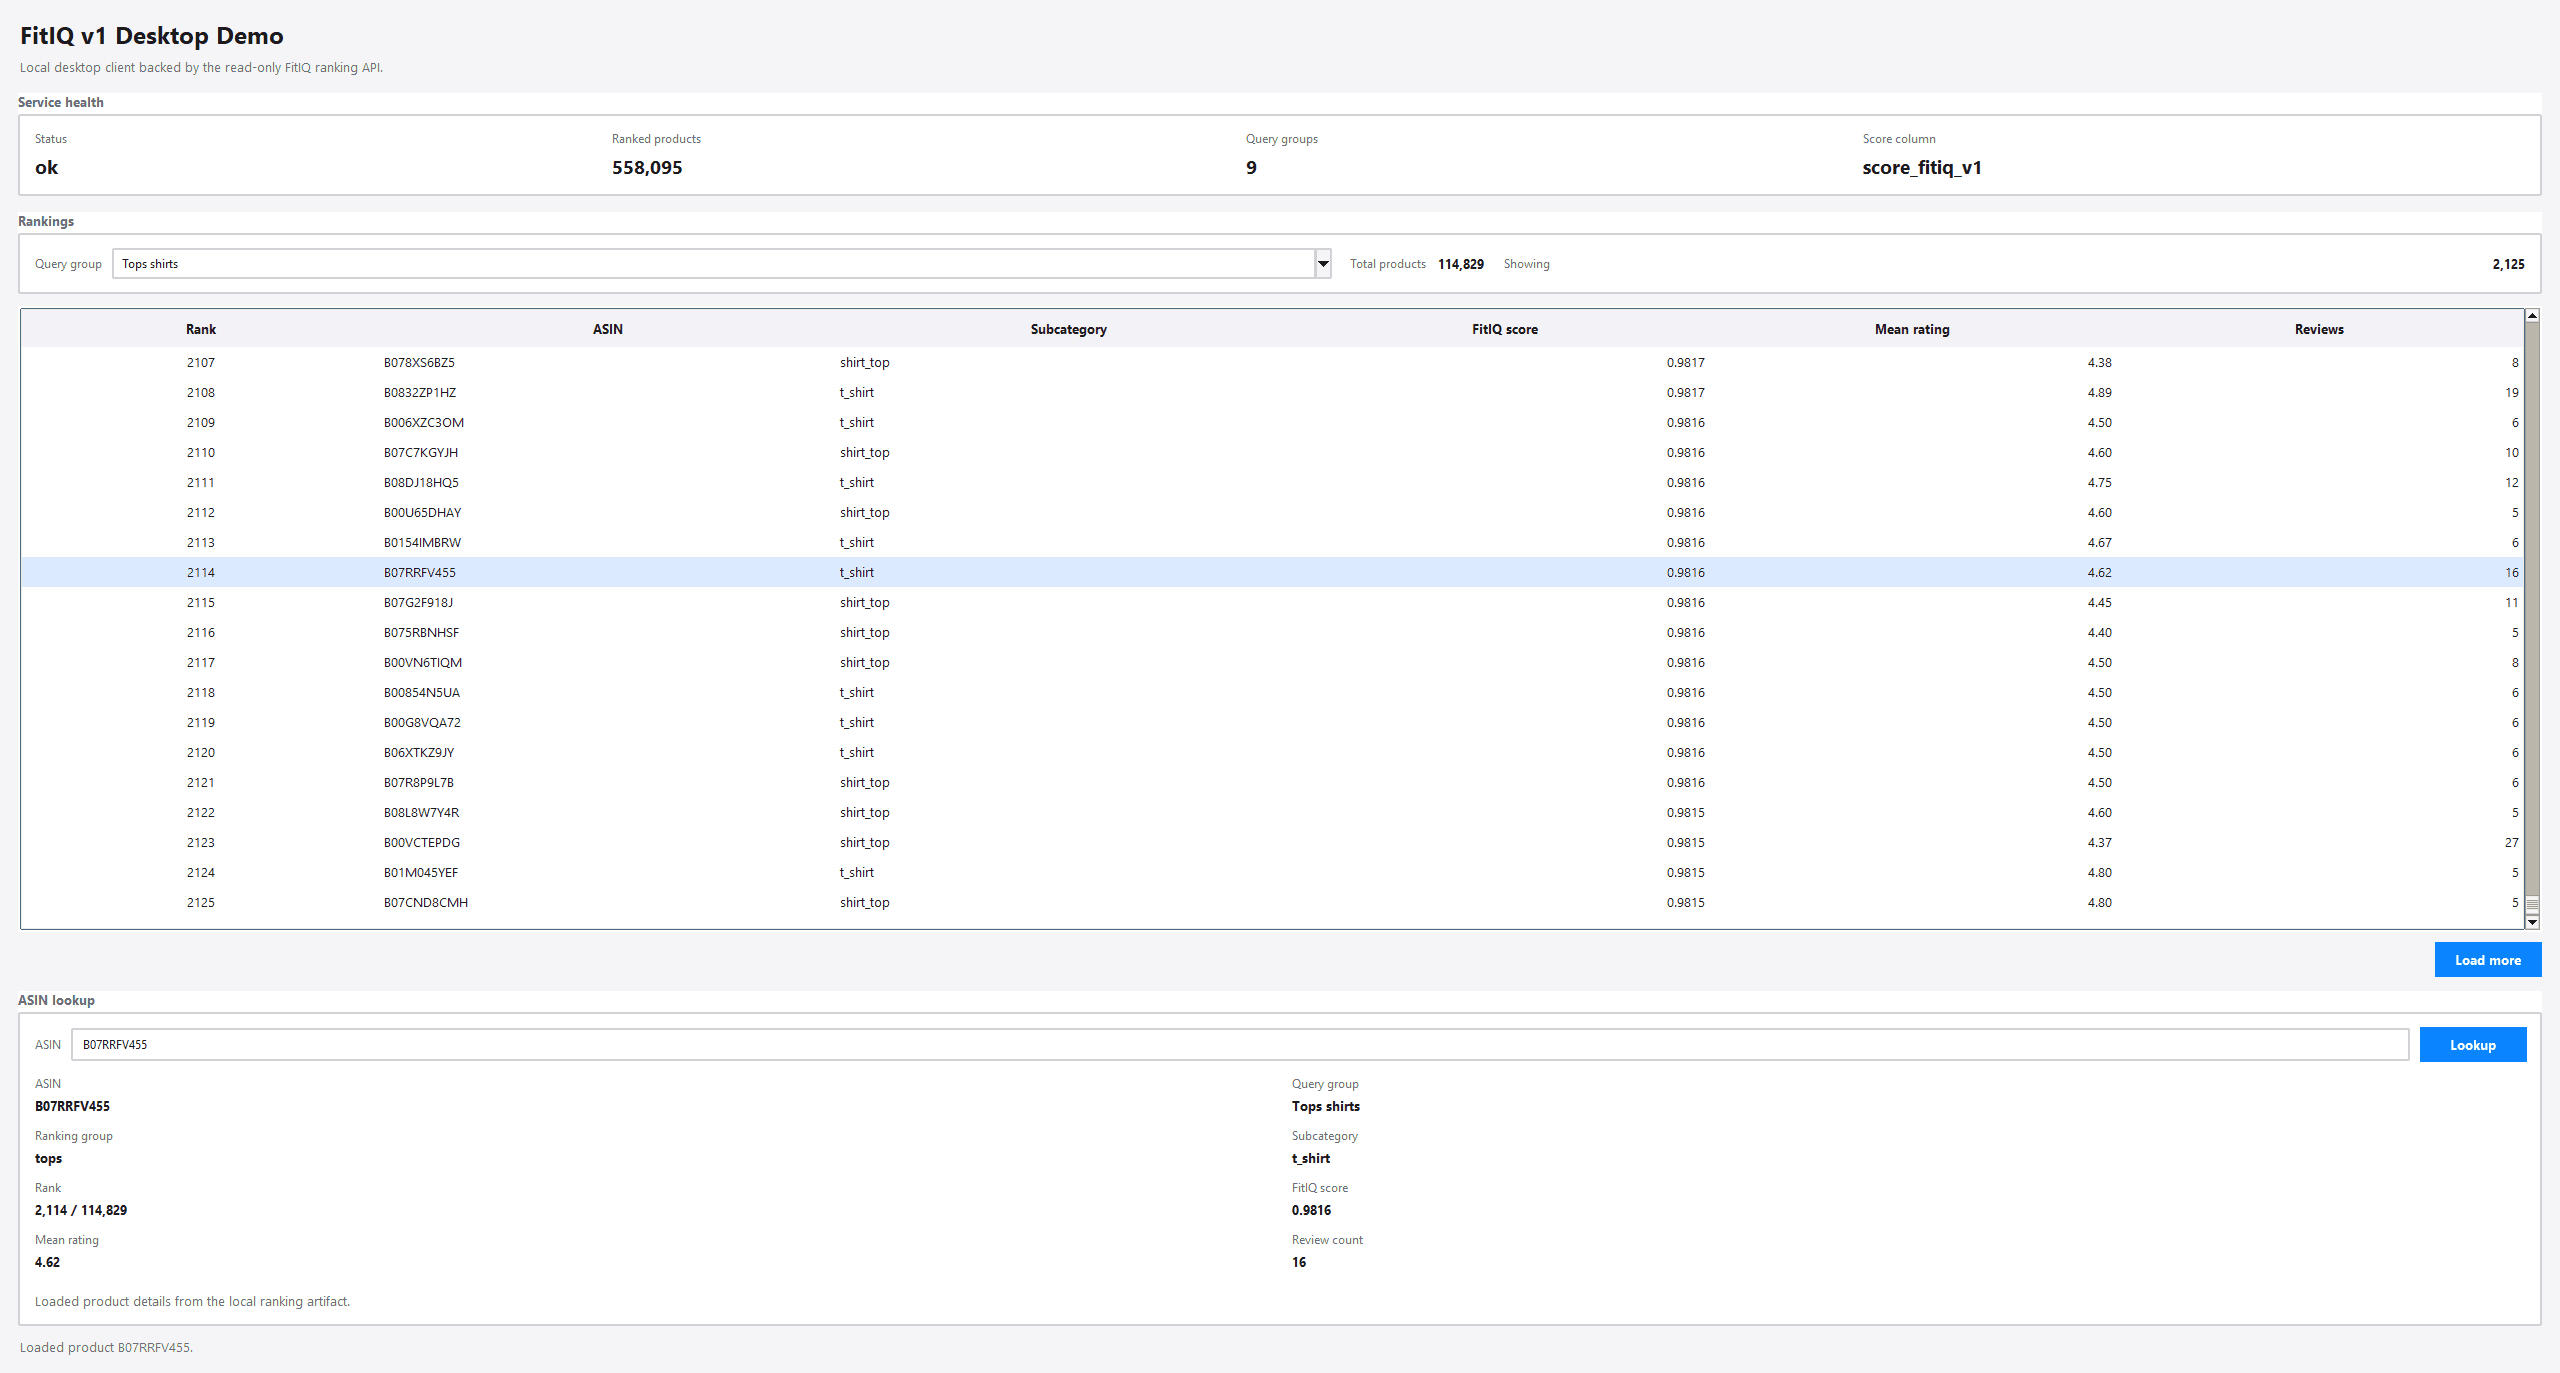
Task: Select row with ASIN B00VCTEPDG
Action: coord(1272,842)
